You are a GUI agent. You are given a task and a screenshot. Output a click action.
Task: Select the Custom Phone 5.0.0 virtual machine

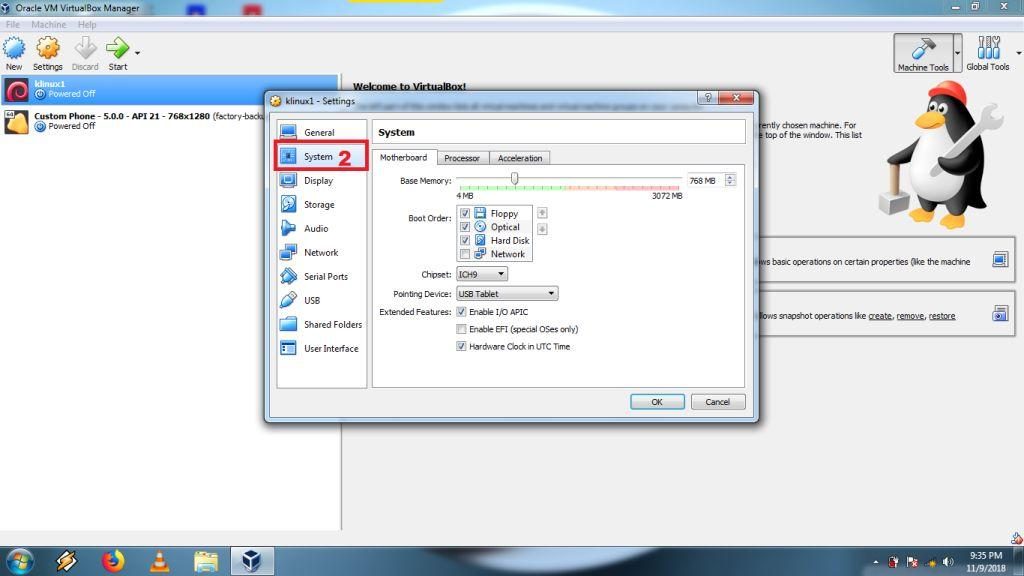point(134,121)
